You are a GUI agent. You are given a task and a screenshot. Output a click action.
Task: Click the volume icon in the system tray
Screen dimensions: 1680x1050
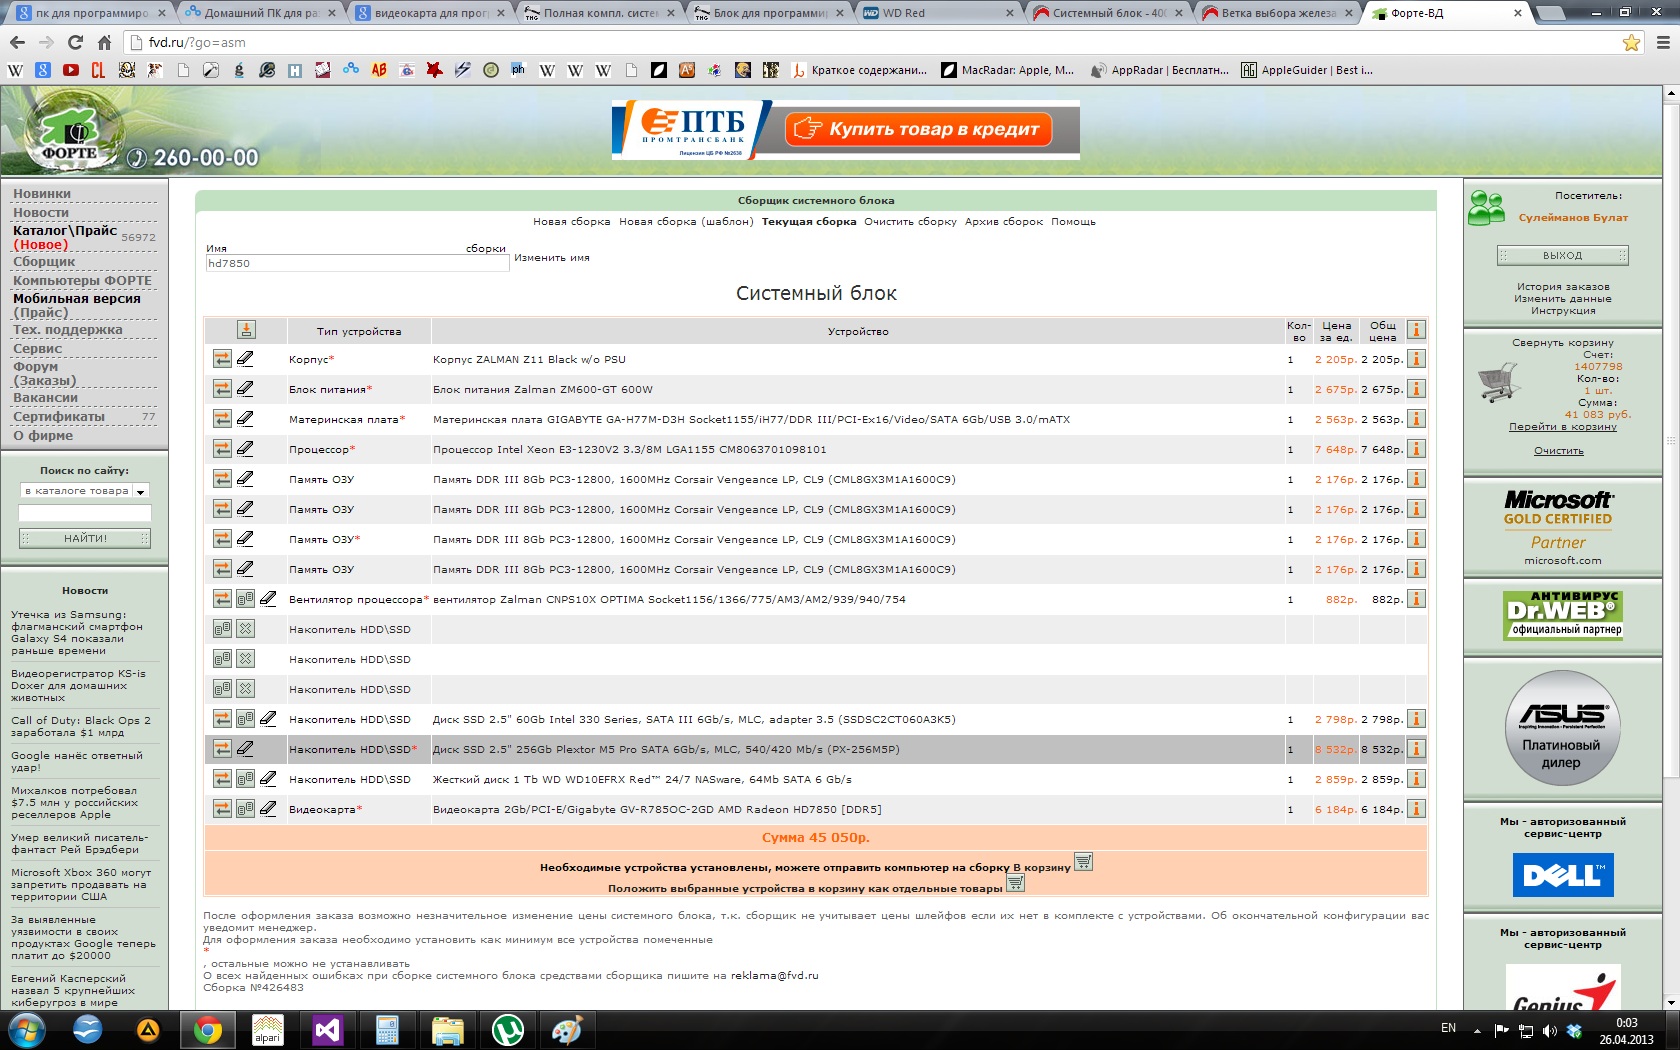(1549, 1030)
